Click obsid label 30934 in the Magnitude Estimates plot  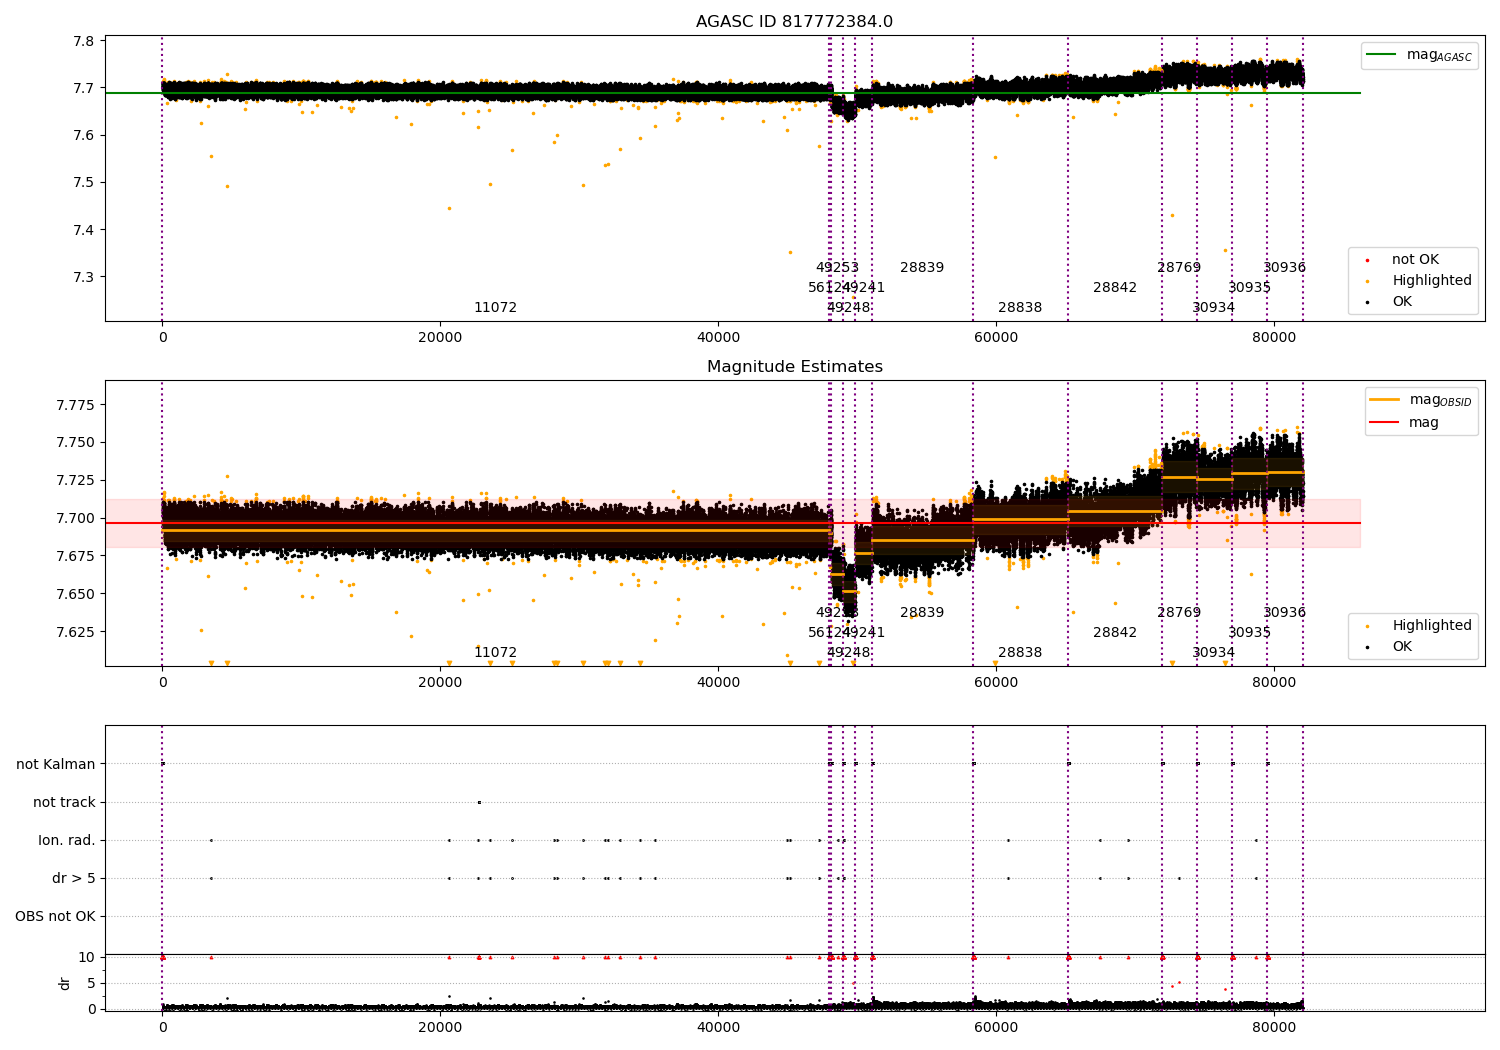1213,653
